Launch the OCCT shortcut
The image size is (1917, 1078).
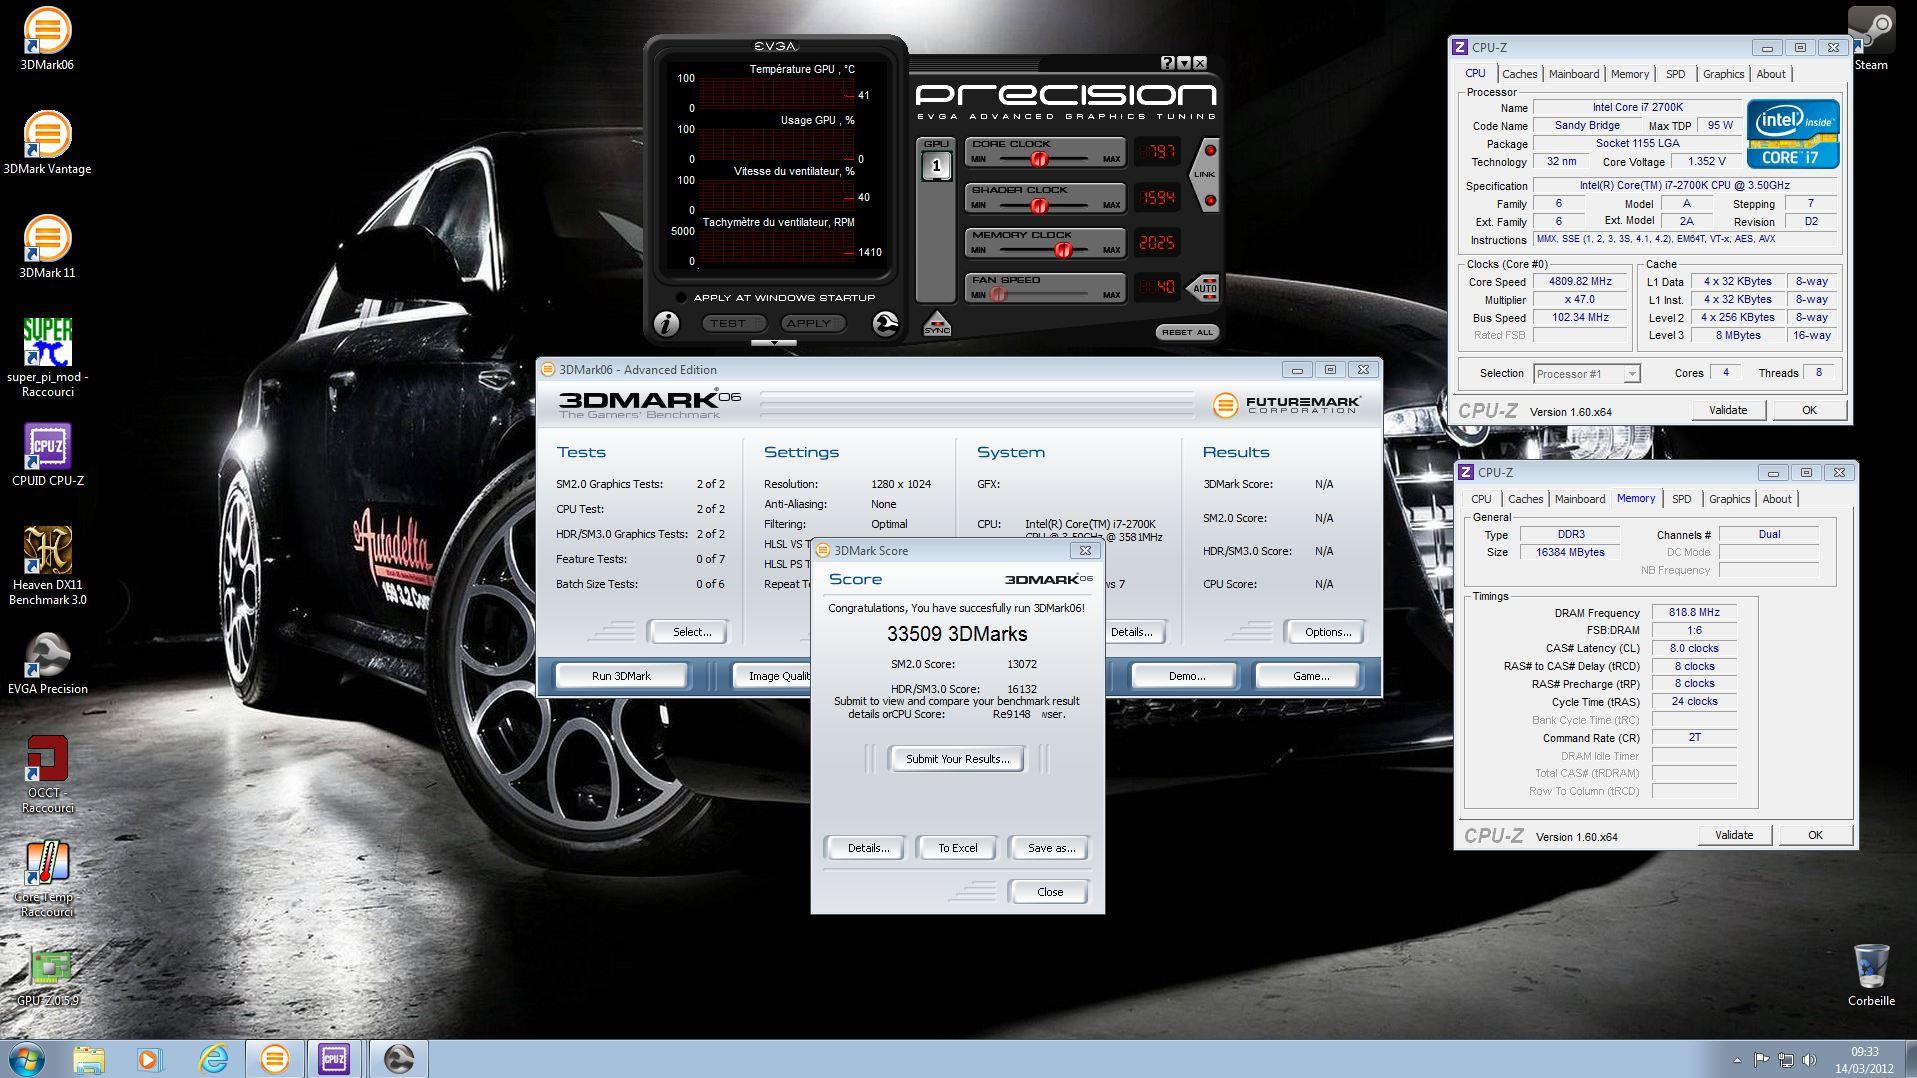click(47, 774)
